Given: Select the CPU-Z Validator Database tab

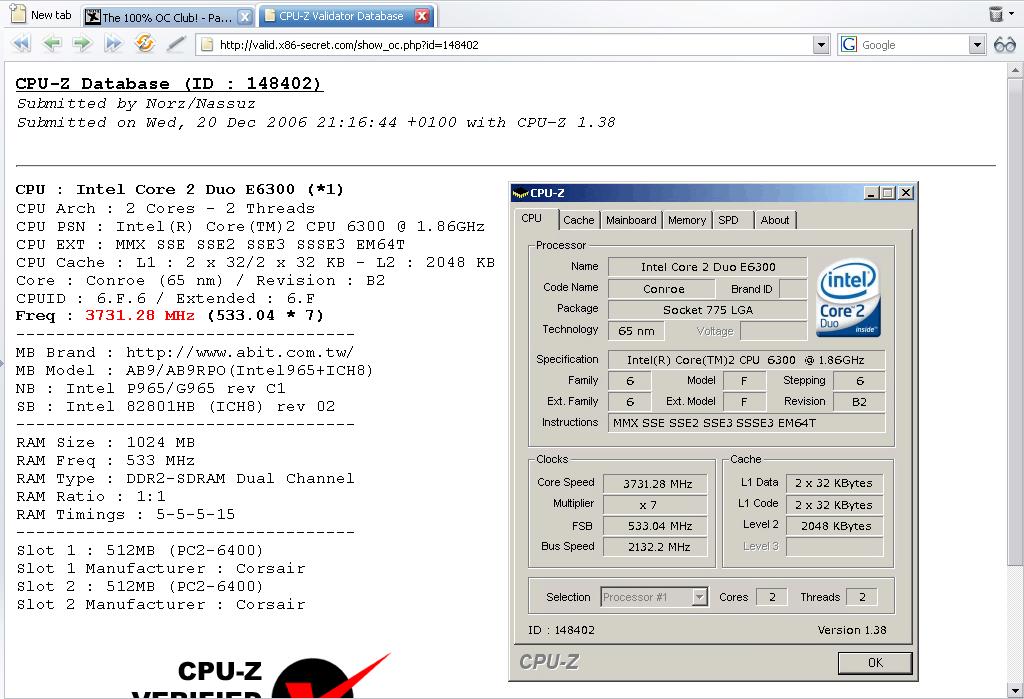Looking at the screenshot, I should [346, 16].
